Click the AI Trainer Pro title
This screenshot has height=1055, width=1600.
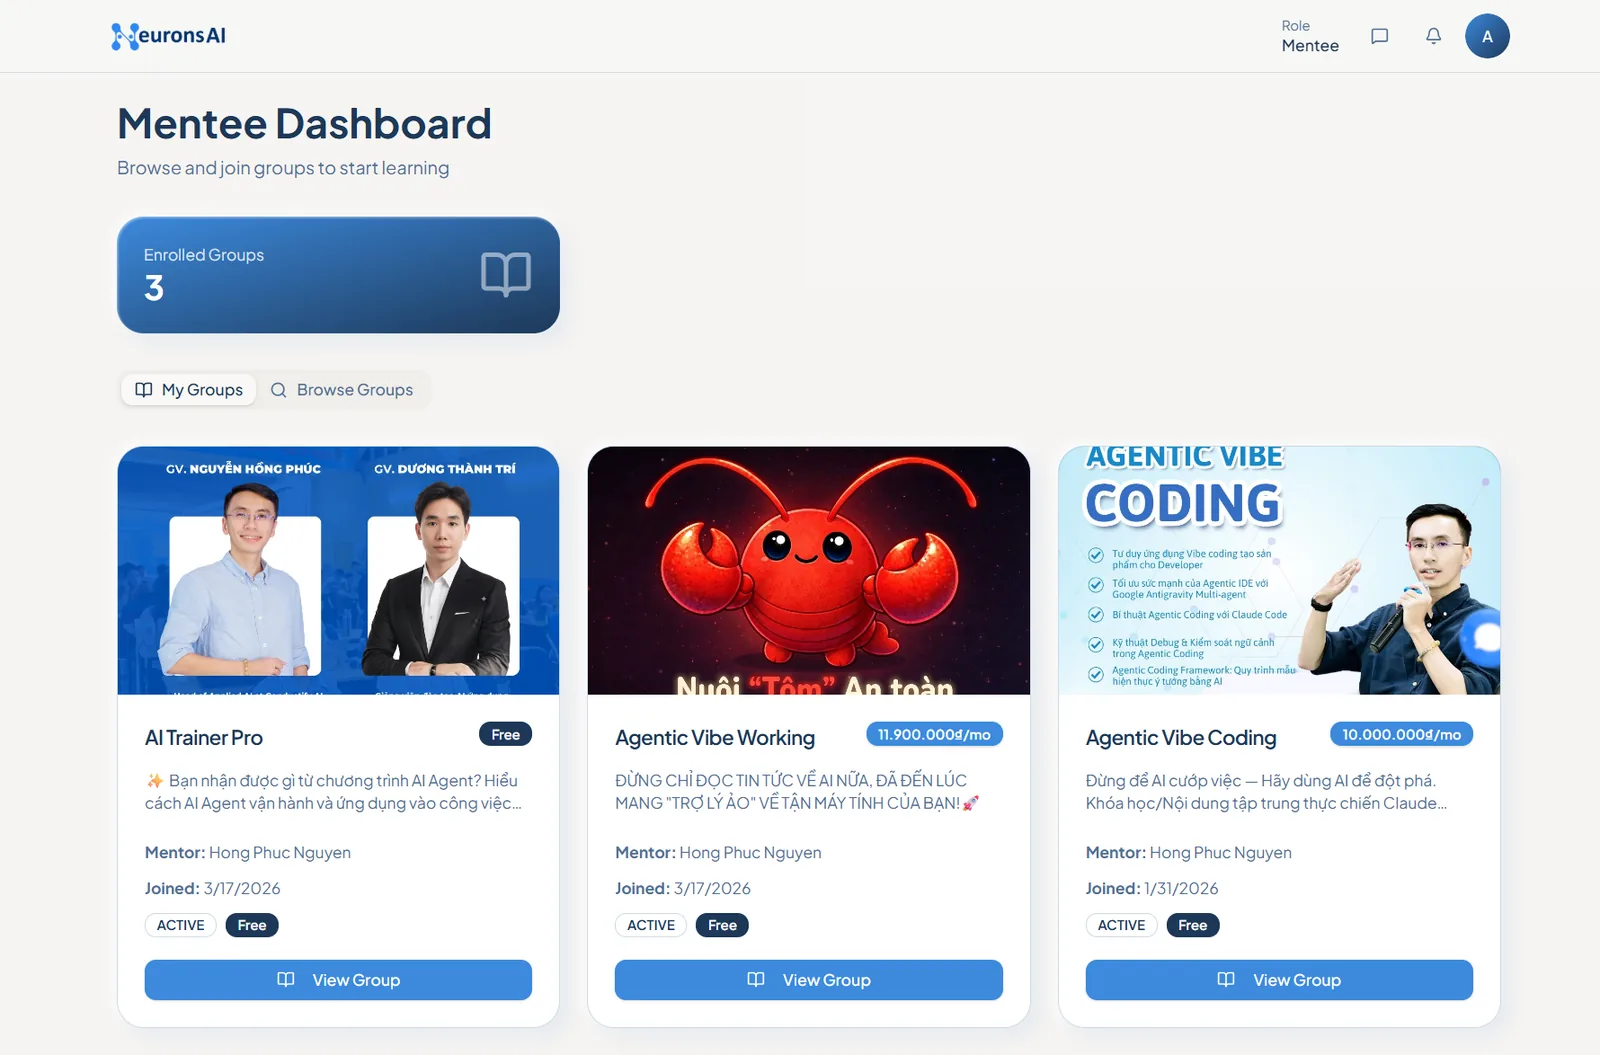point(204,738)
